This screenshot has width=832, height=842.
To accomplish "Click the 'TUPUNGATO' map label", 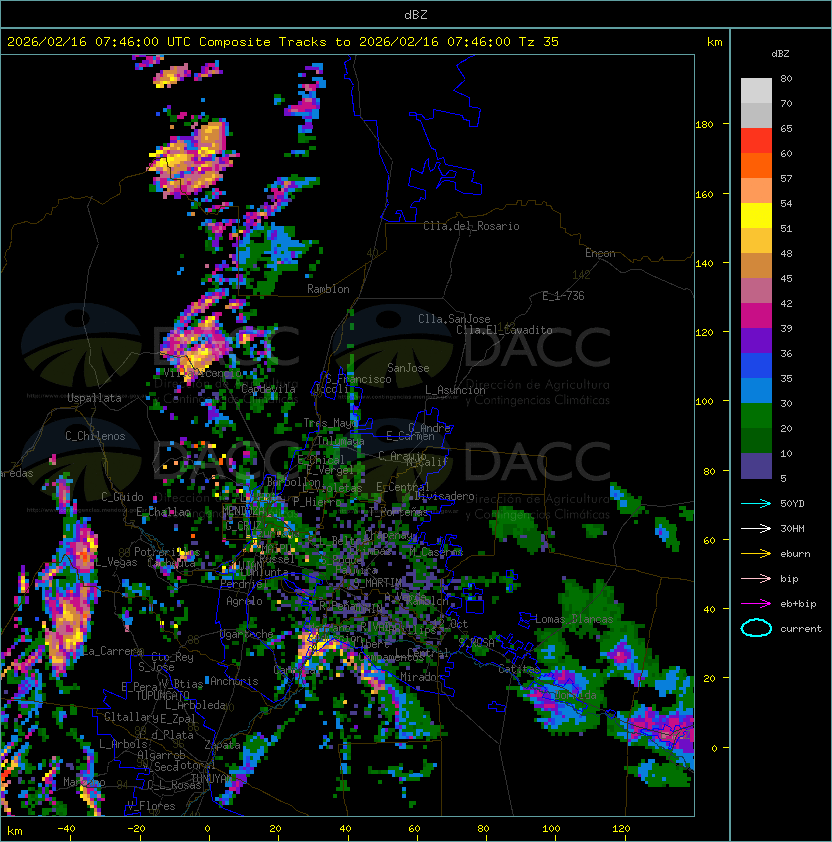I will click(162, 696).
